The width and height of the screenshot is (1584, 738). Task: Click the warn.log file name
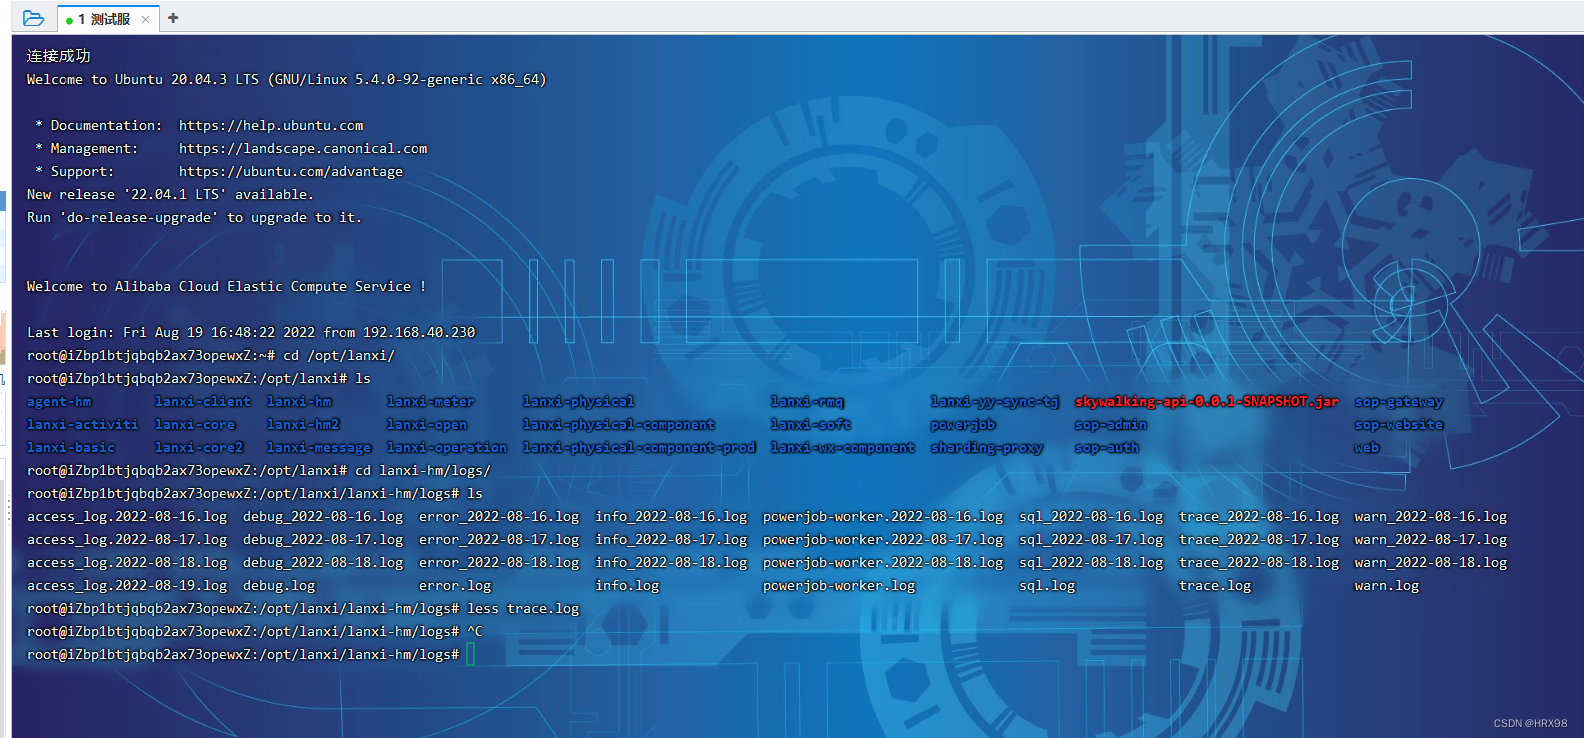click(x=1387, y=585)
